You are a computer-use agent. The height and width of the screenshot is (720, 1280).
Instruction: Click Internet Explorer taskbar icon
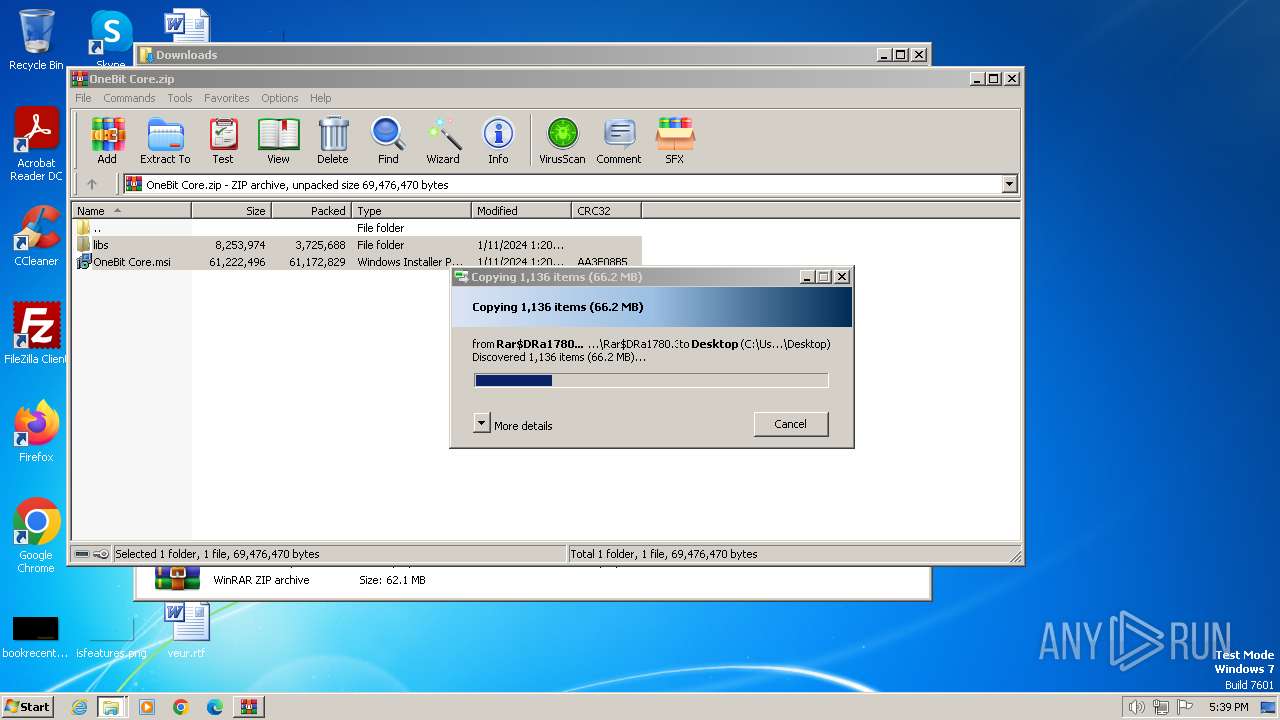point(79,707)
